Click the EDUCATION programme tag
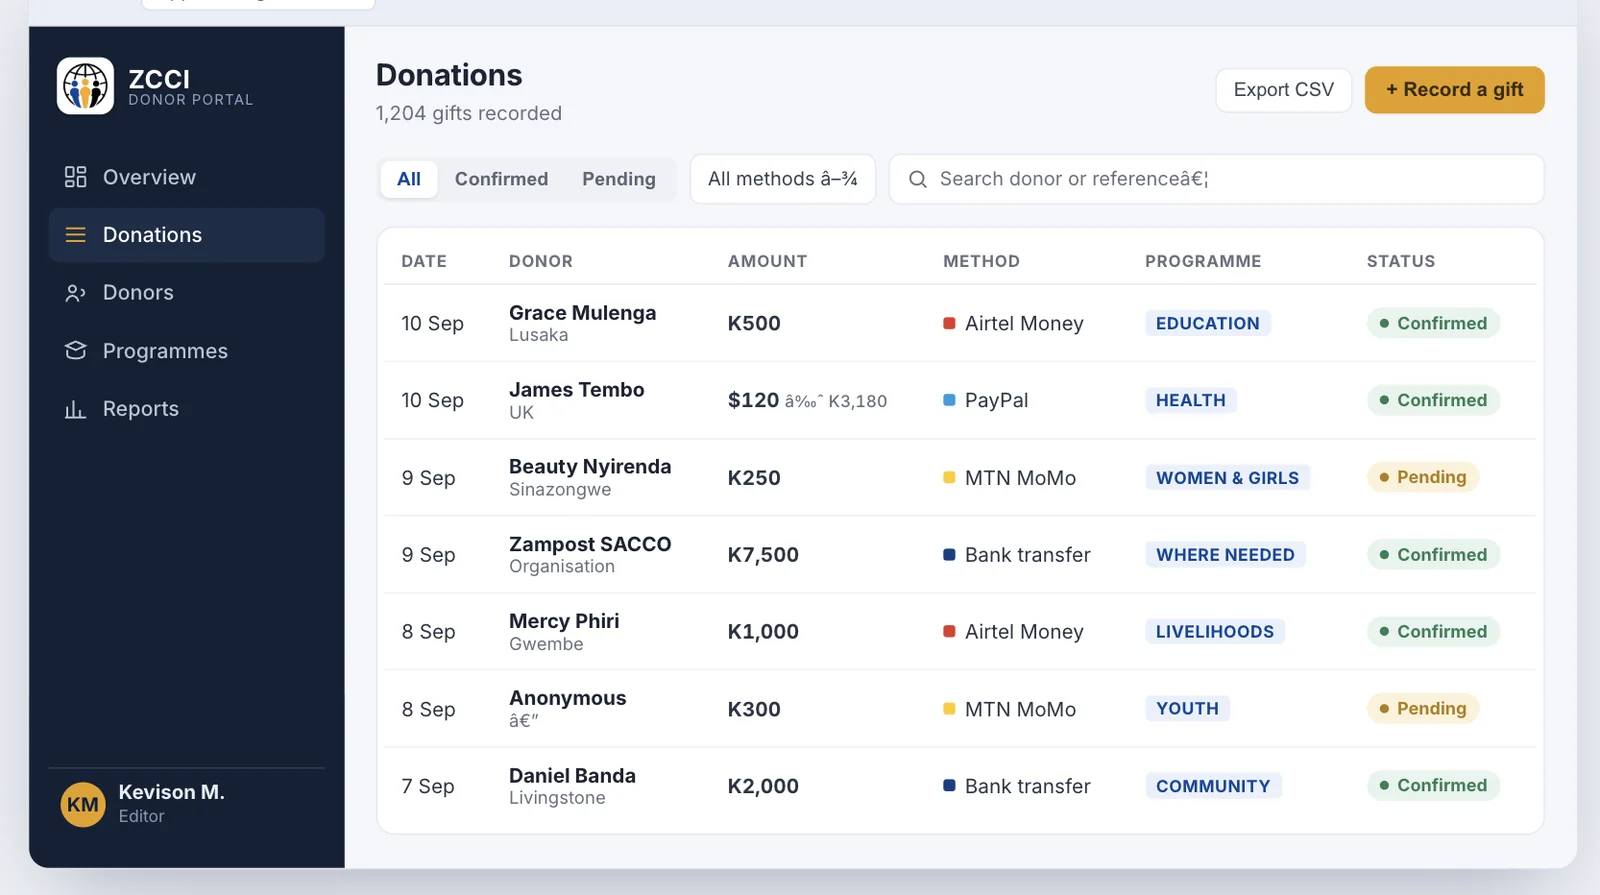This screenshot has height=895, width=1600. [1207, 323]
